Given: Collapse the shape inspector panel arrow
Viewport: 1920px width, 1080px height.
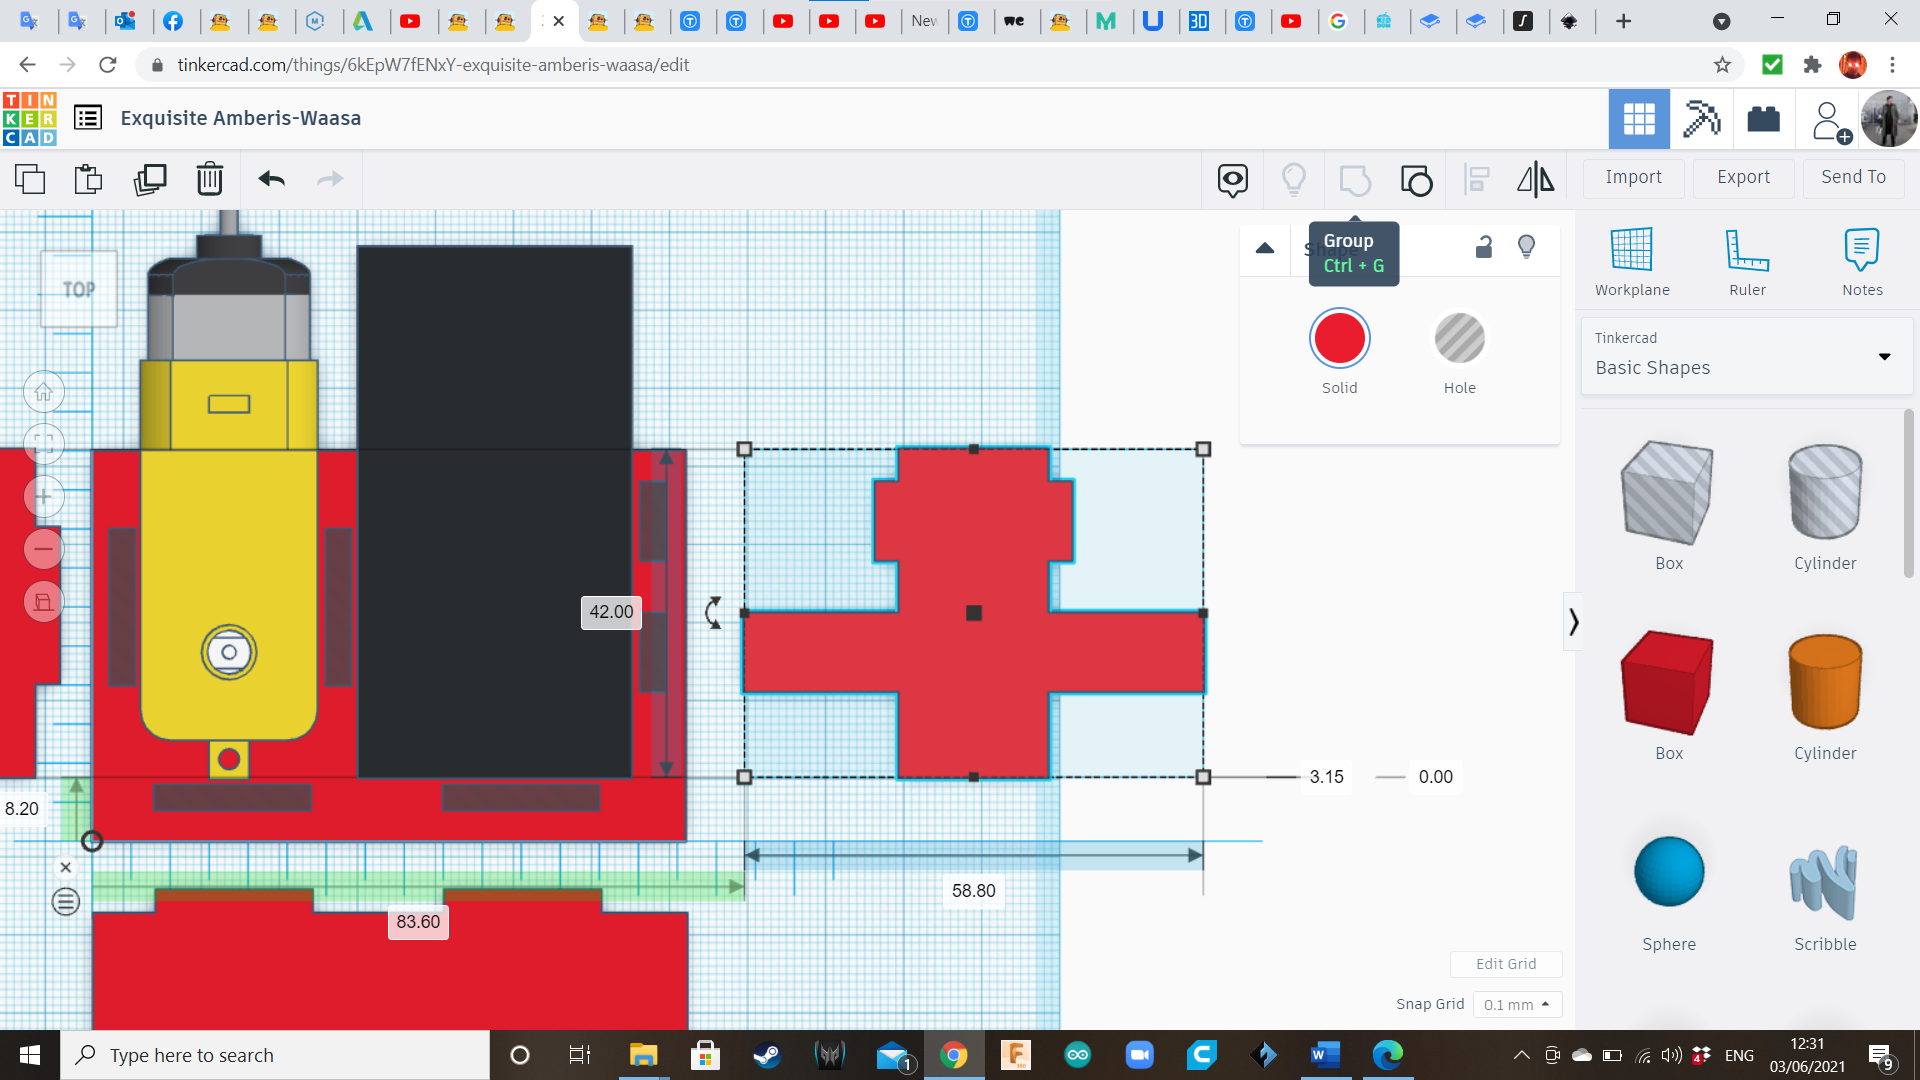Looking at the screenshot, I should click(1265, 248).
